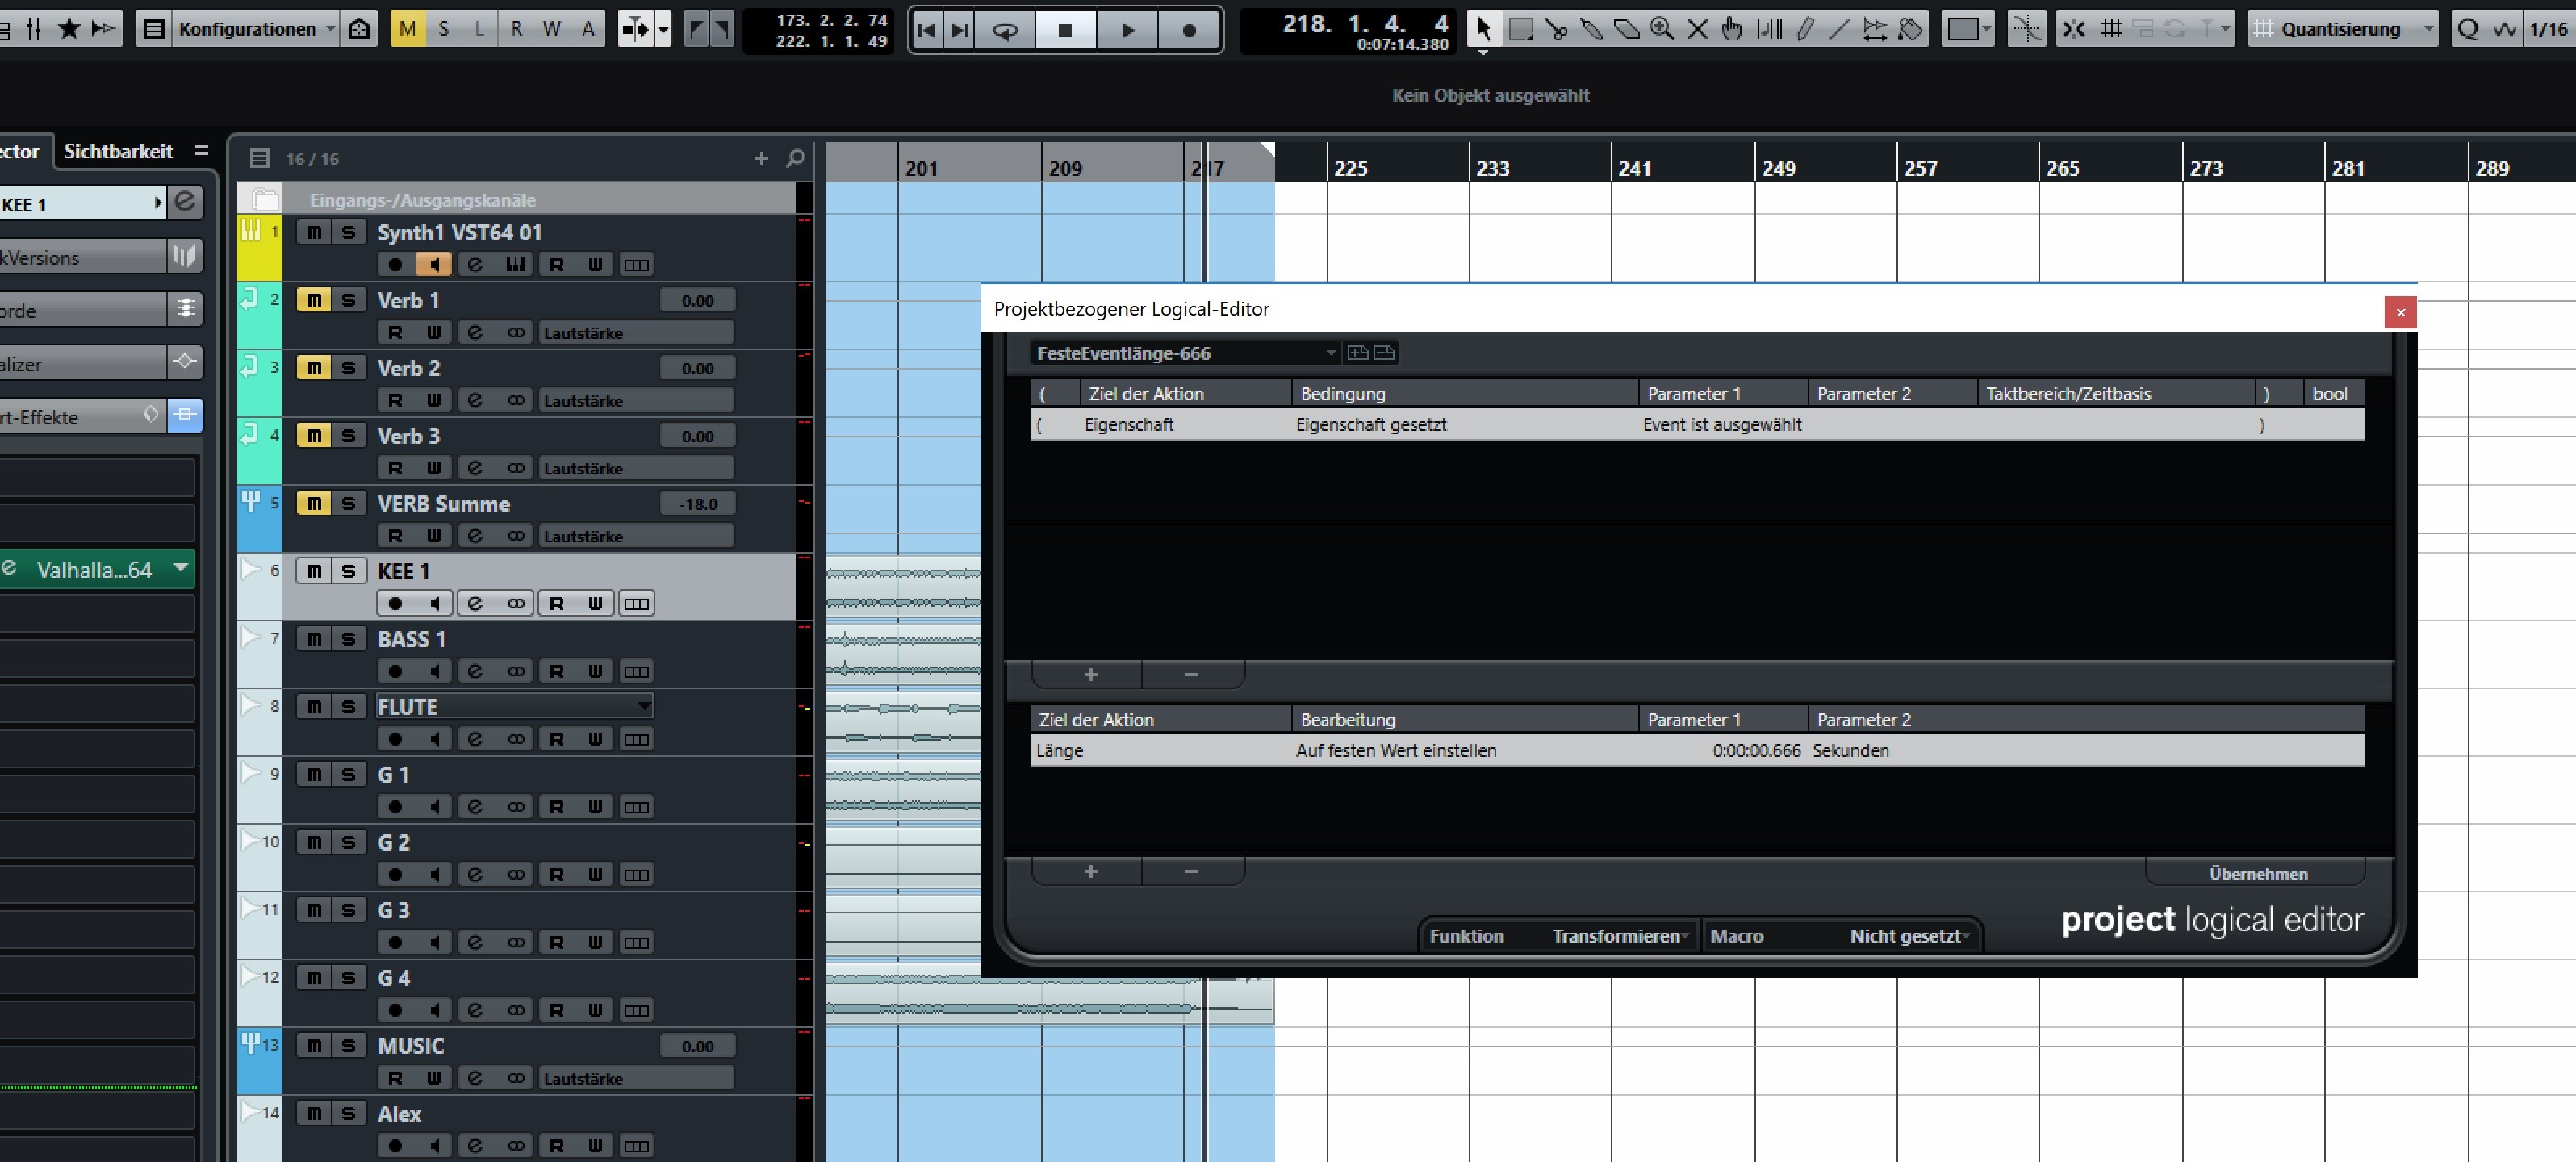Open the Macro Nicht gesetzt dropdown
Image resolution: width=2576 pixels, height=1162 pixels.
coord(1909,936)
